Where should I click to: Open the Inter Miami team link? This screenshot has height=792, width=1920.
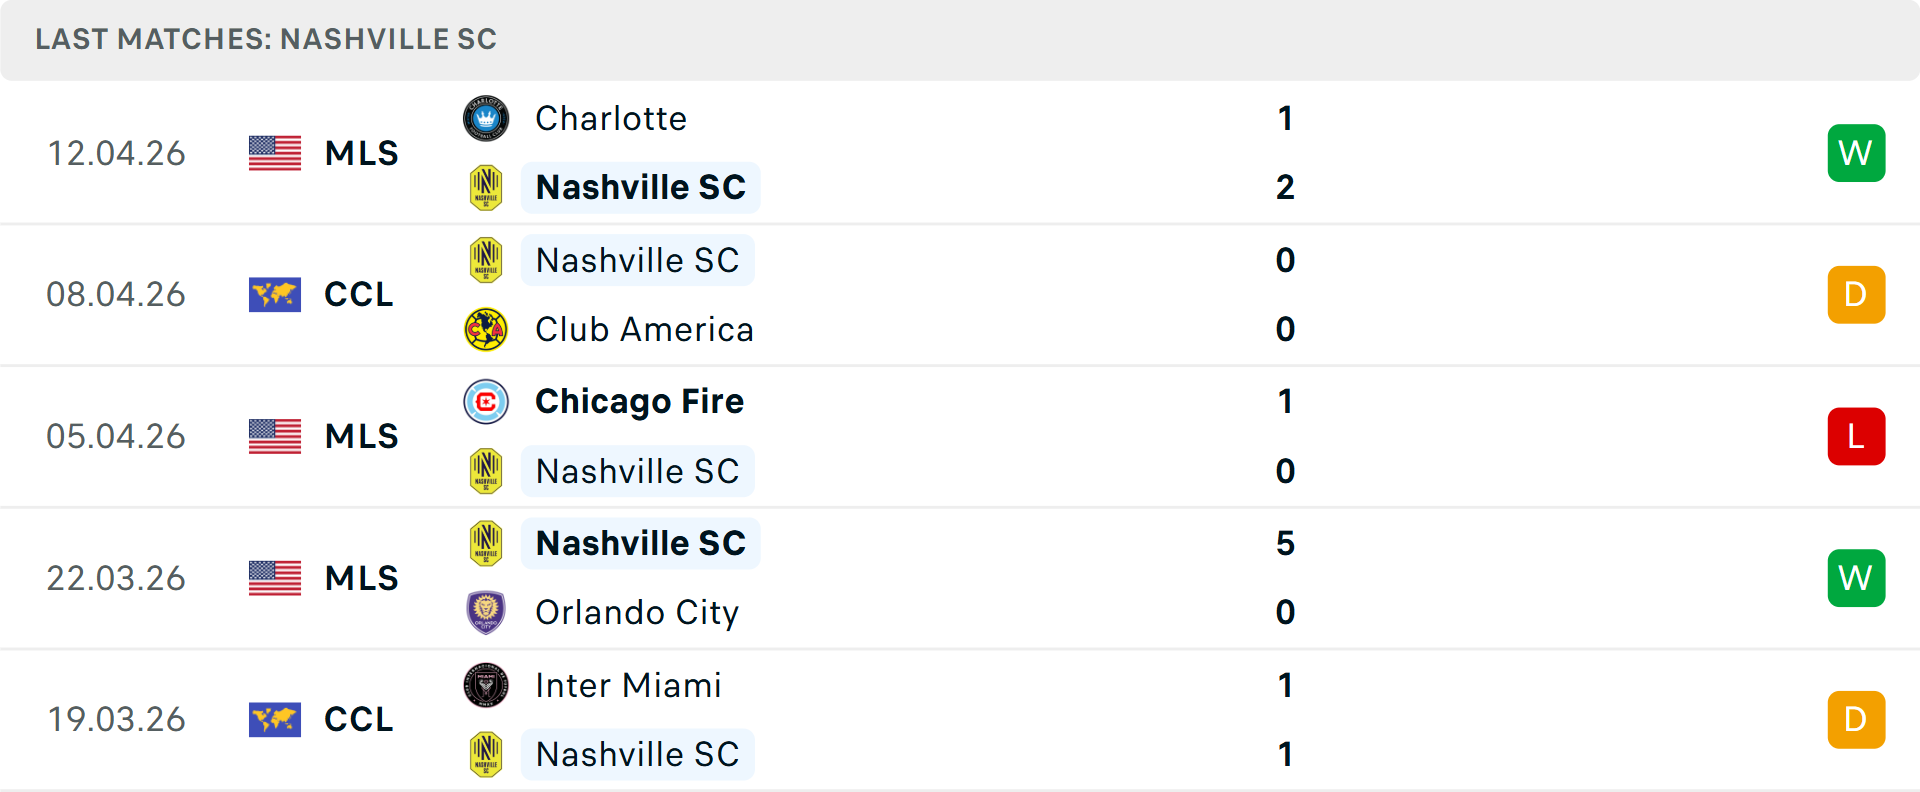628,685
